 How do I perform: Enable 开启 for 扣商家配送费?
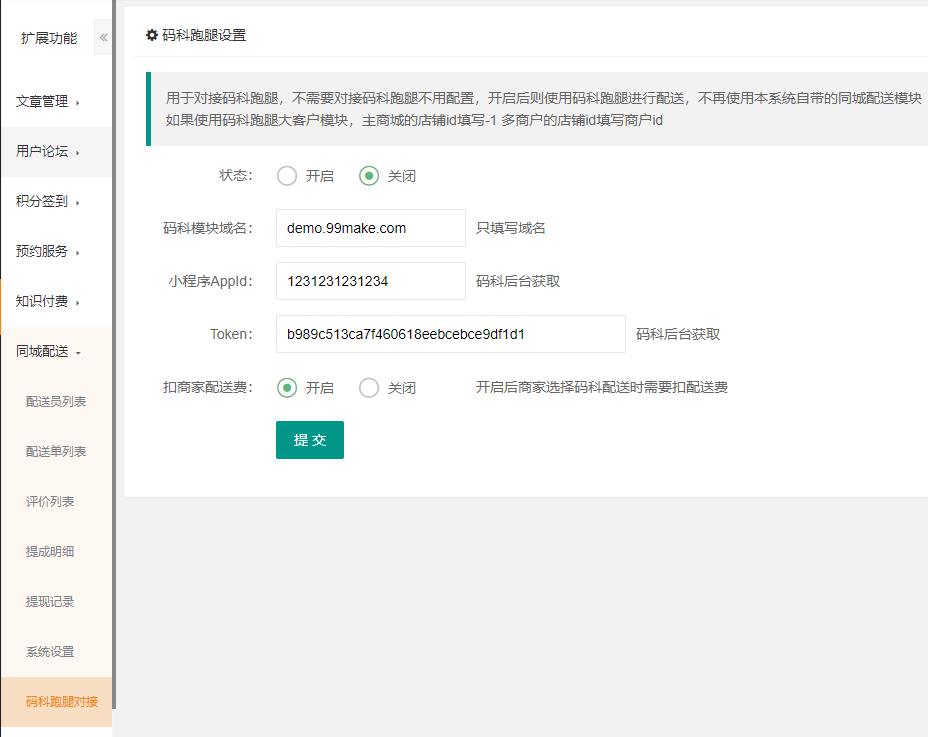click(287, 388)
